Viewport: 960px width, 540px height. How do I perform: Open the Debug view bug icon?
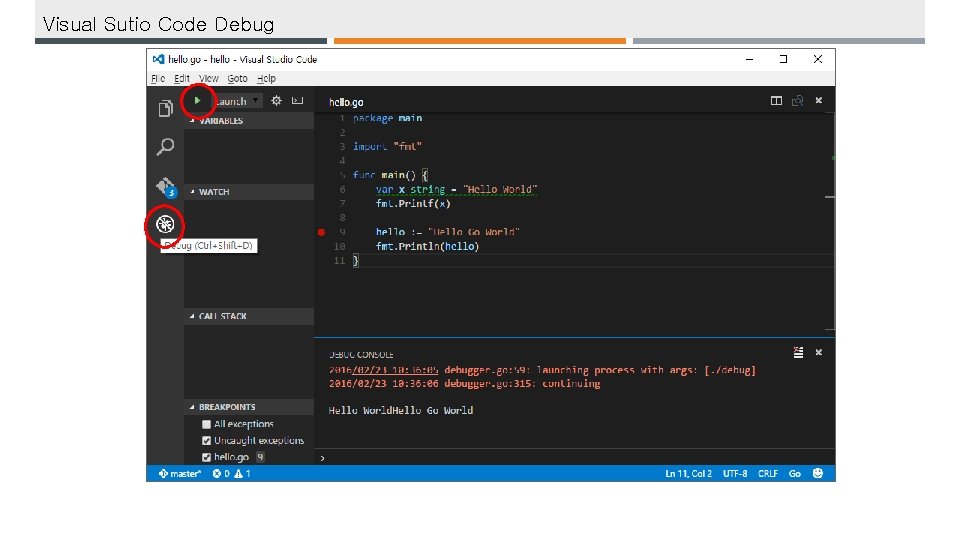[x=165, y=224]
